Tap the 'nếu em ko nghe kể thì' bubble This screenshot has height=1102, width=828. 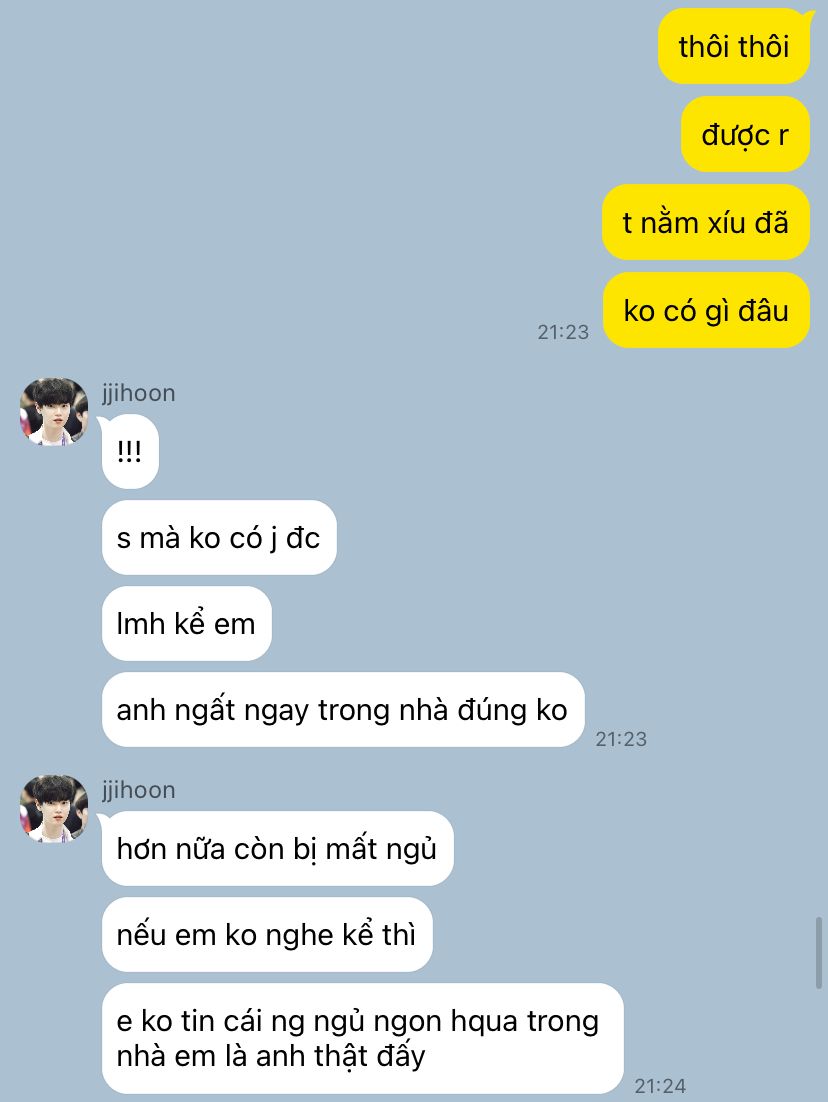pyautogui.click(x=267, y=935)
